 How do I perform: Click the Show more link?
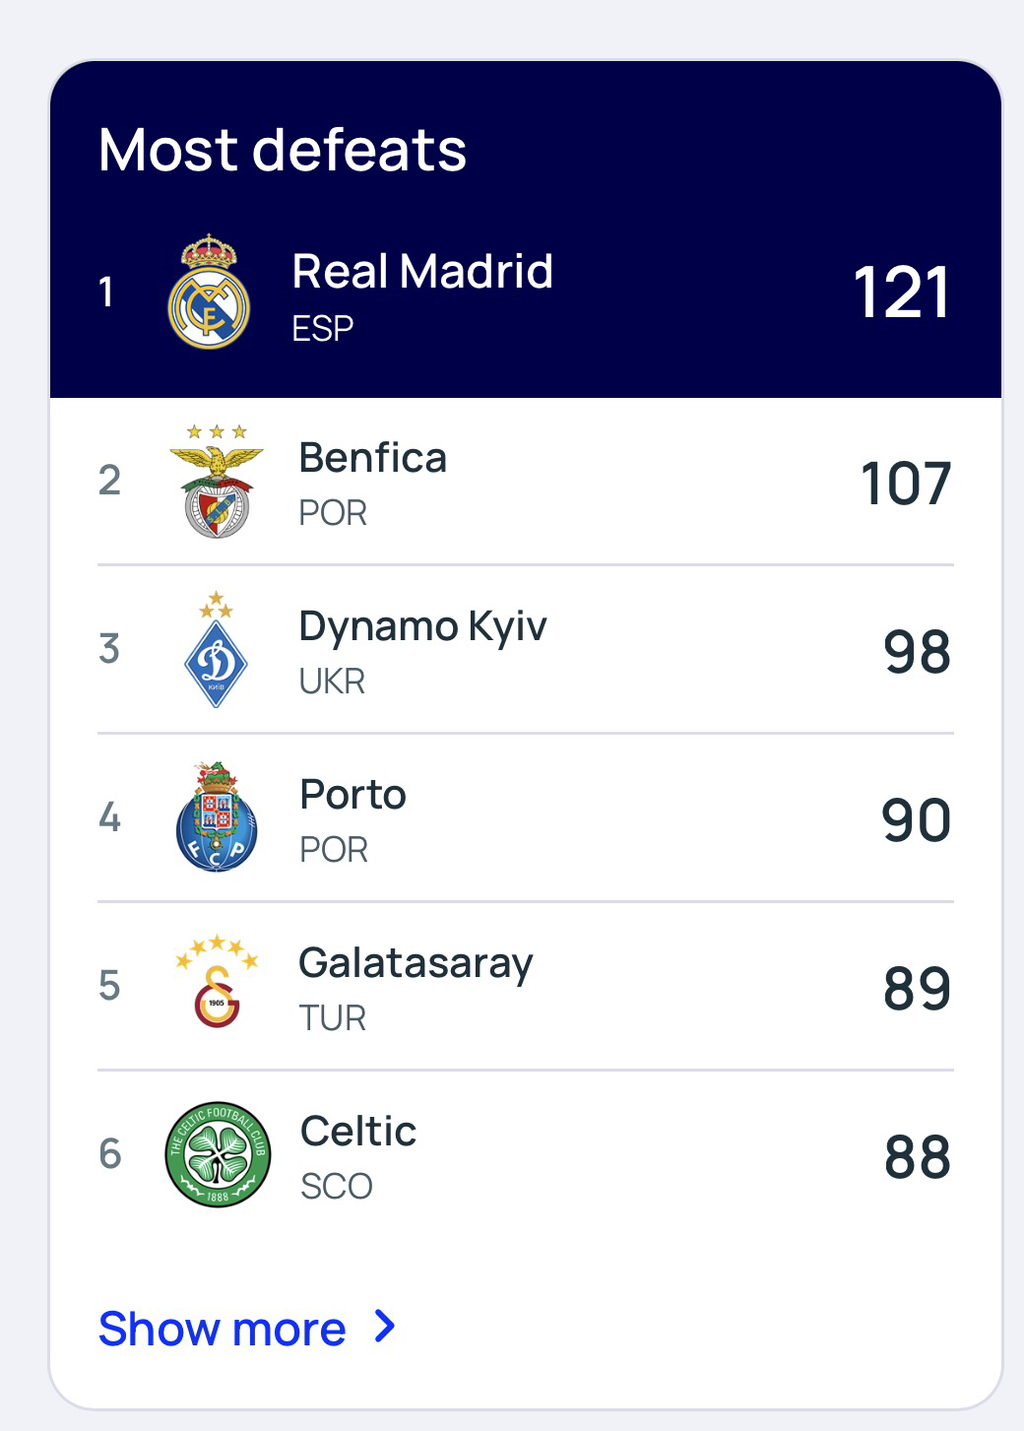[222, 1329]
